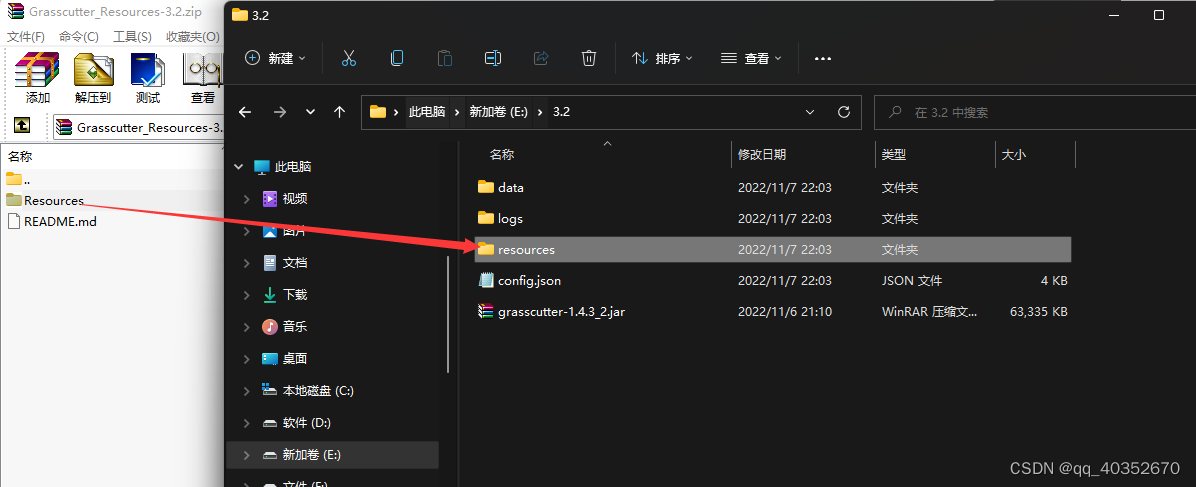Click WinRAR archive path address field

point(138,127)
